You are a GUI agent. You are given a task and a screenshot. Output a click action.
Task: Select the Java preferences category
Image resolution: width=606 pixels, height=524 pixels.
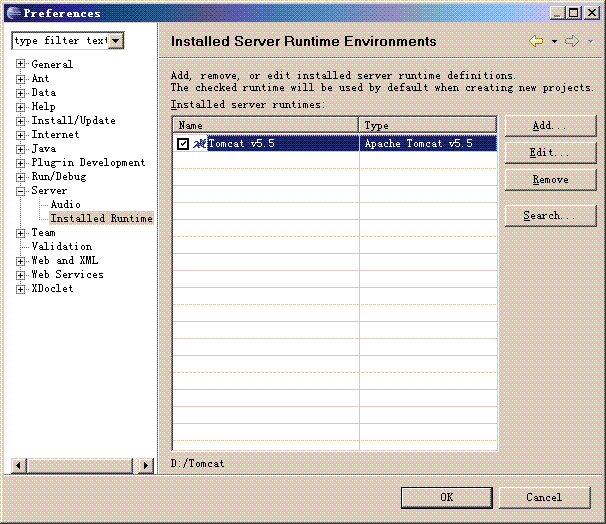pyautogui.click(x=44, y=149)
